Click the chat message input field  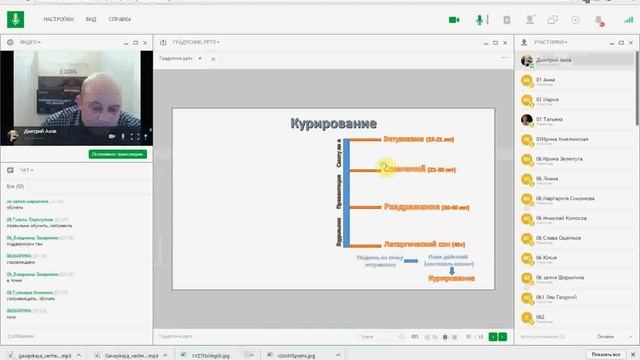(x=76, y=336)
